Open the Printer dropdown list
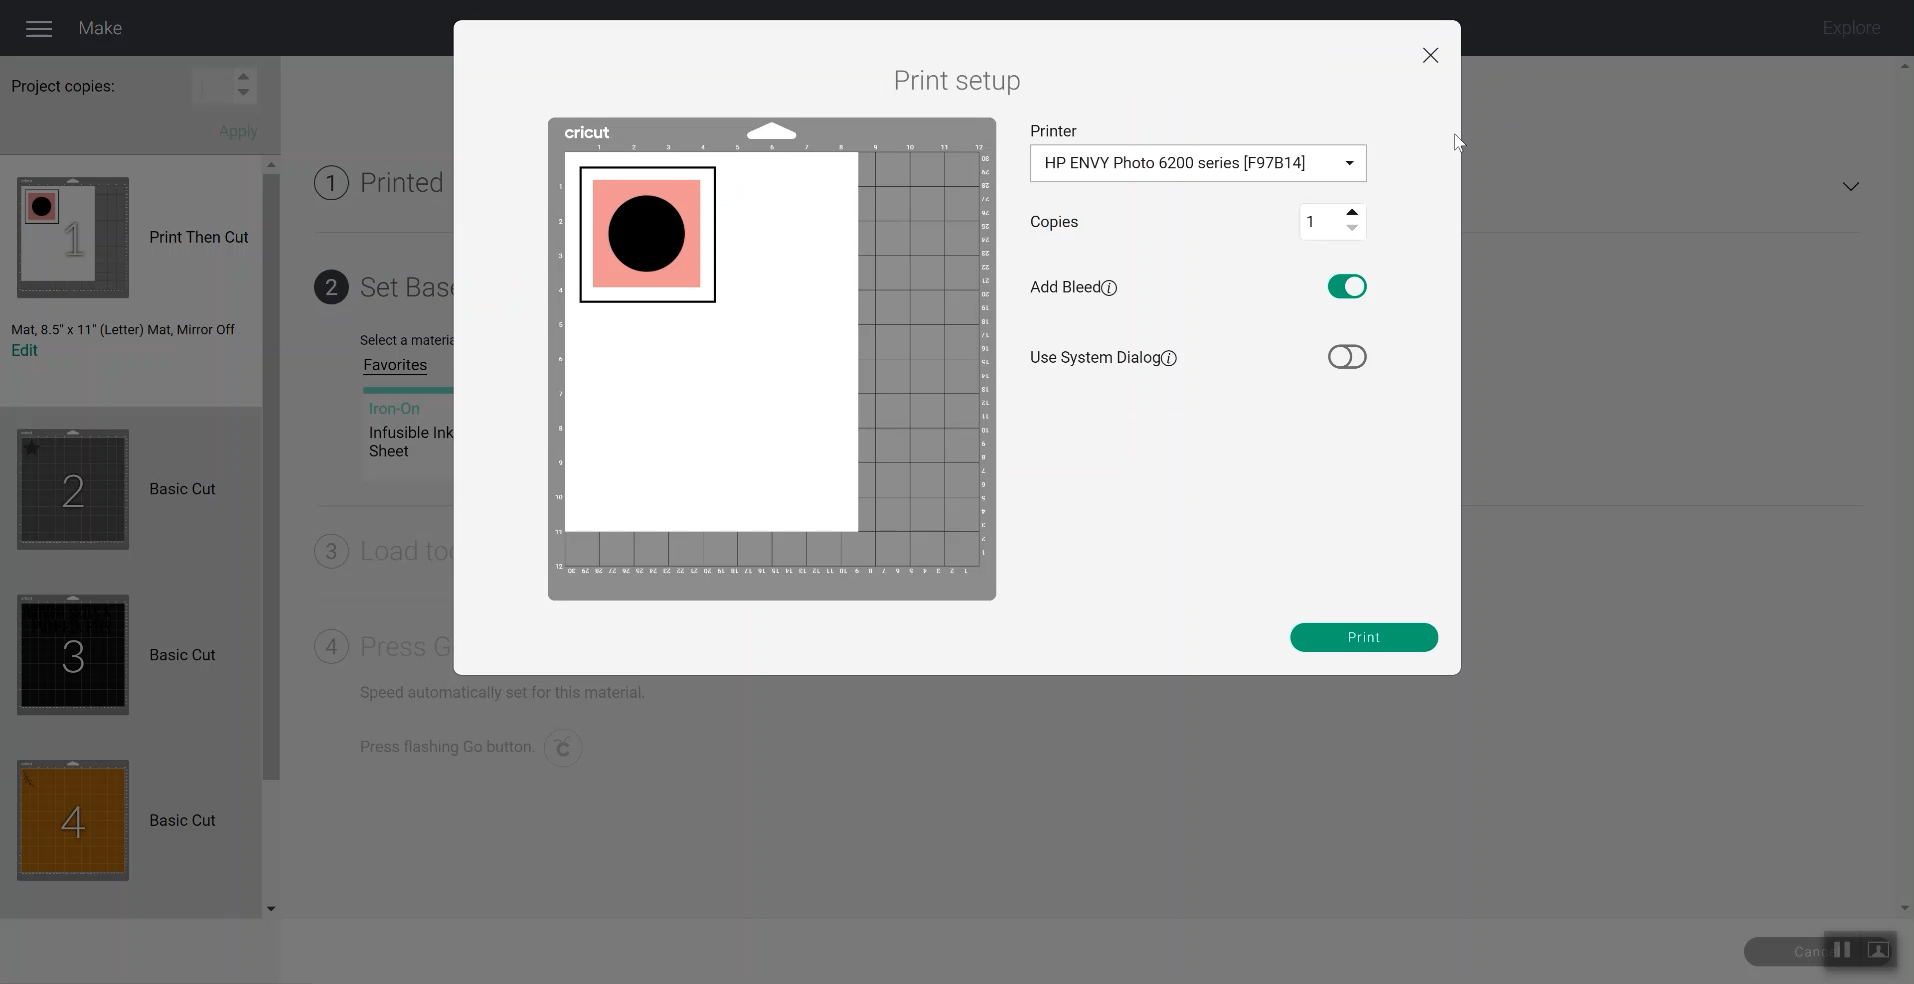Viewport: 1914px width, 984px height. 1198,163
